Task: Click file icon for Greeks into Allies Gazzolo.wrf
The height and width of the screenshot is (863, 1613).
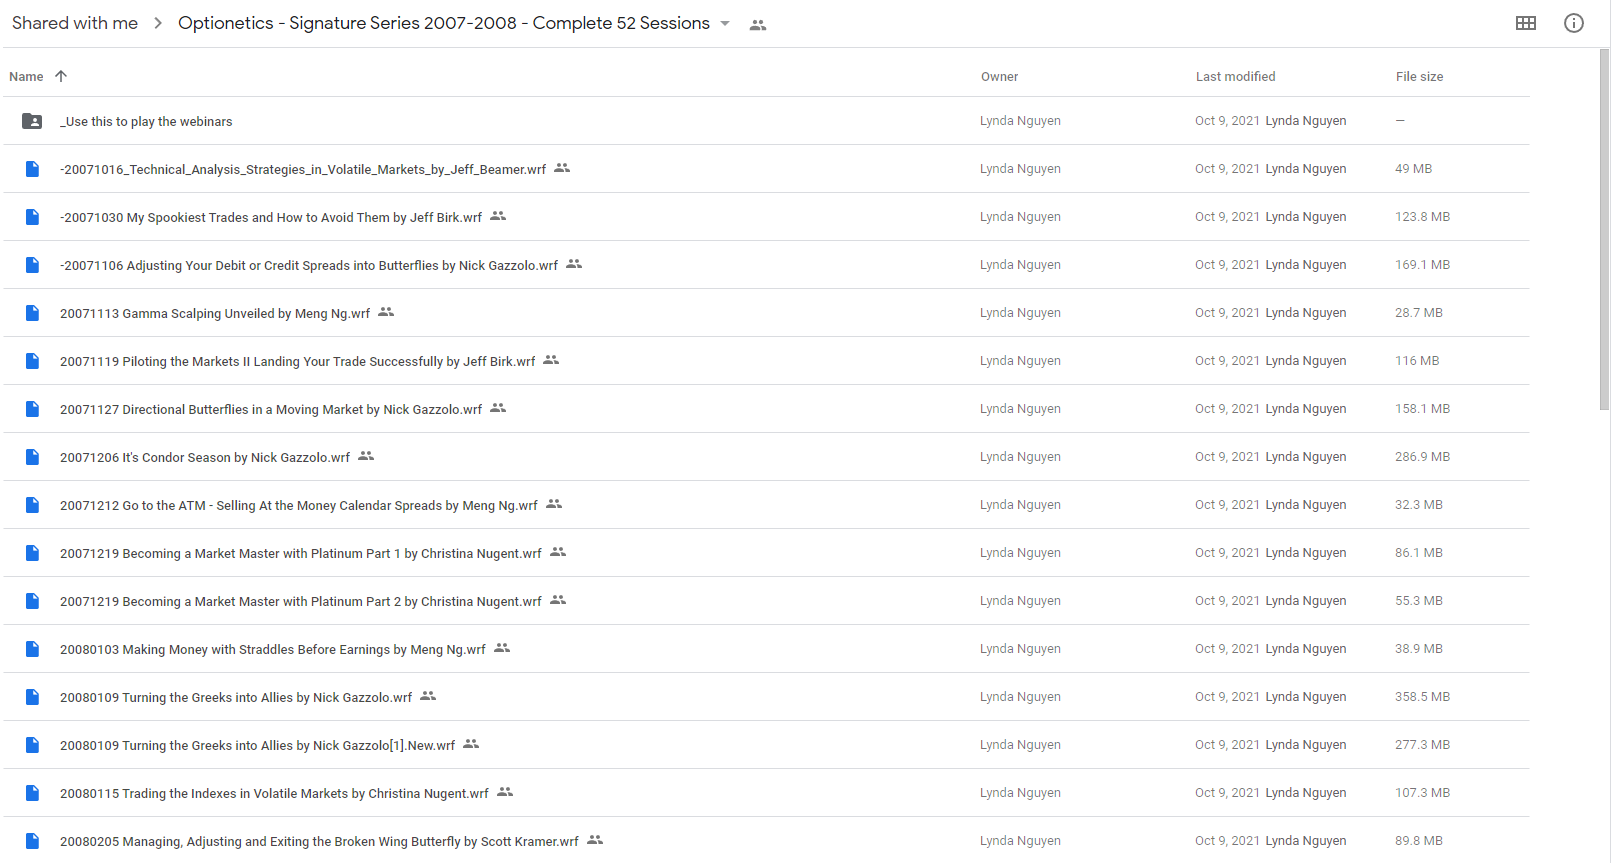Action: [x=32, y=697]
